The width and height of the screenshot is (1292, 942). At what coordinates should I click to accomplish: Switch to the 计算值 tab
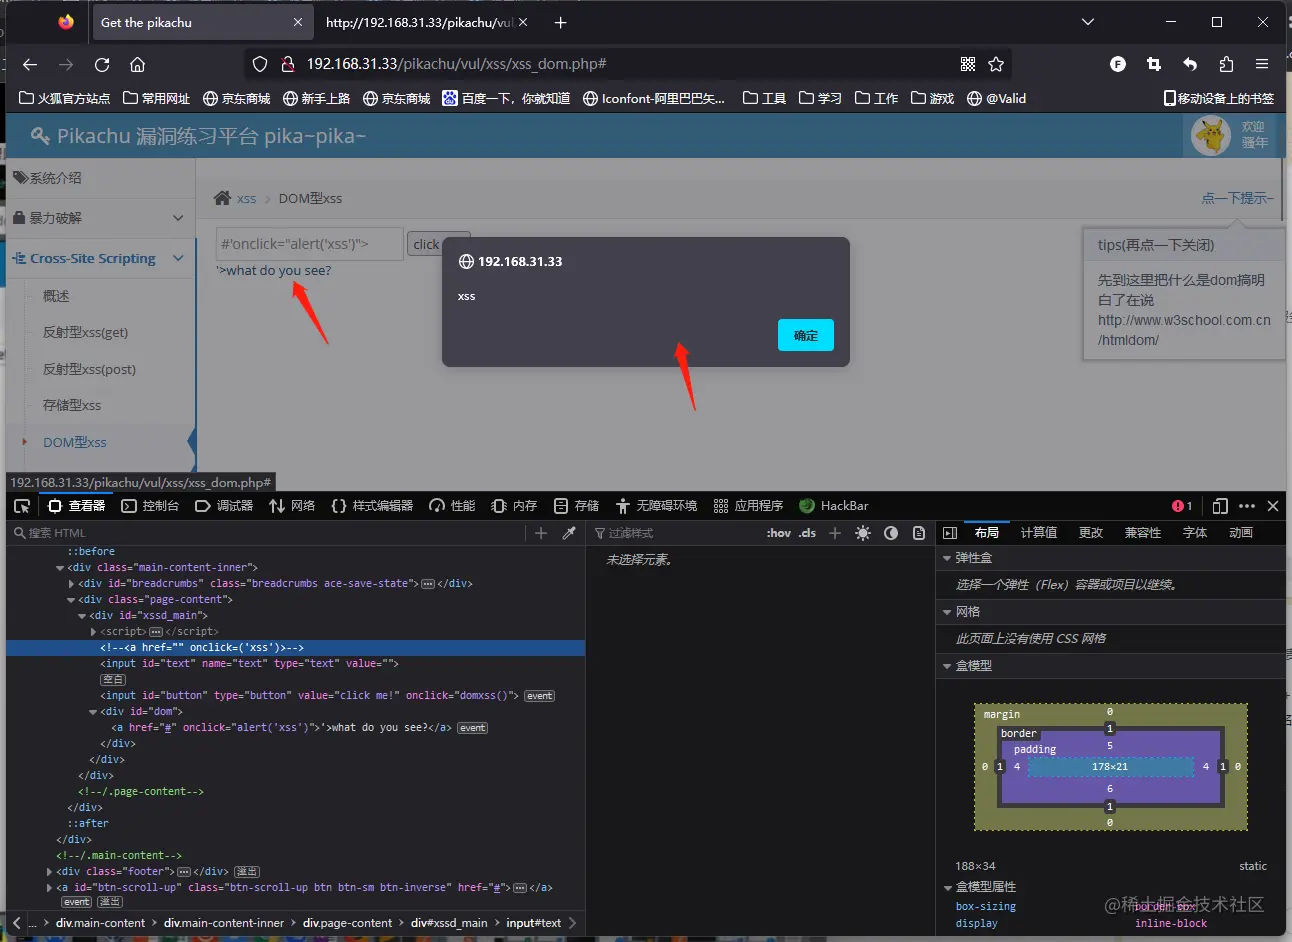point(1039,533)
